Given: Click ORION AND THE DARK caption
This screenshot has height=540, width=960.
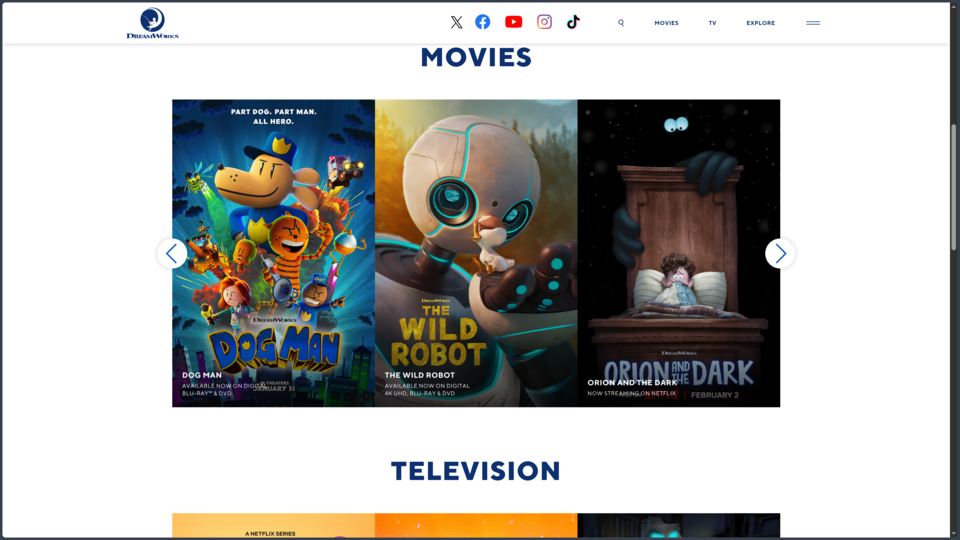Looking at the screenshot, I should (632, 383).
